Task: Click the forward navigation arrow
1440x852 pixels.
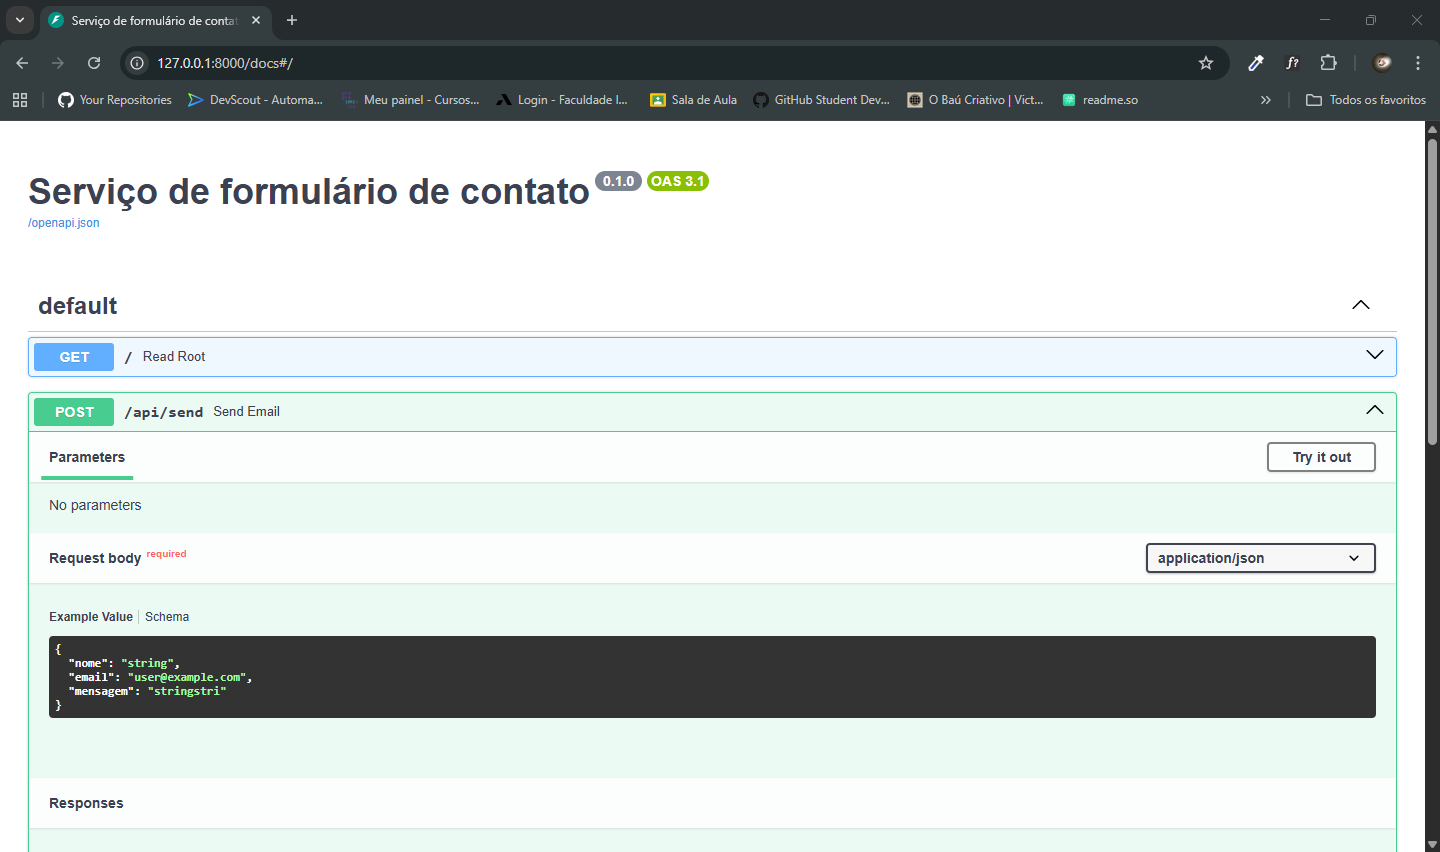Action: coord(57,62)
